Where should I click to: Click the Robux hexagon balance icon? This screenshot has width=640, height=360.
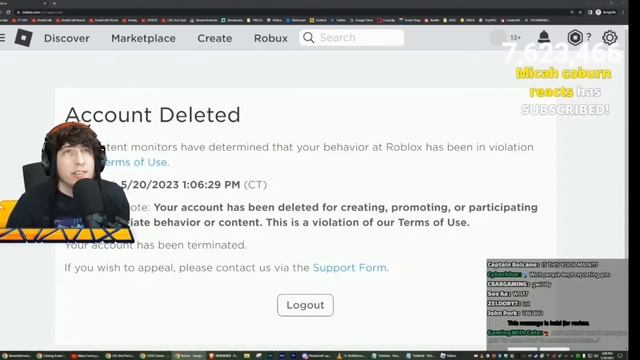point(575,38)
